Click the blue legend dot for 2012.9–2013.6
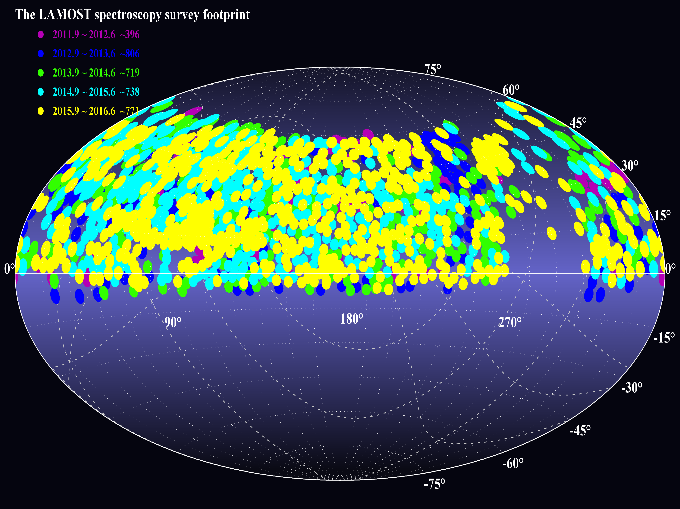The width and height of the screenshot is (680, 509). [x=40, y=54]
